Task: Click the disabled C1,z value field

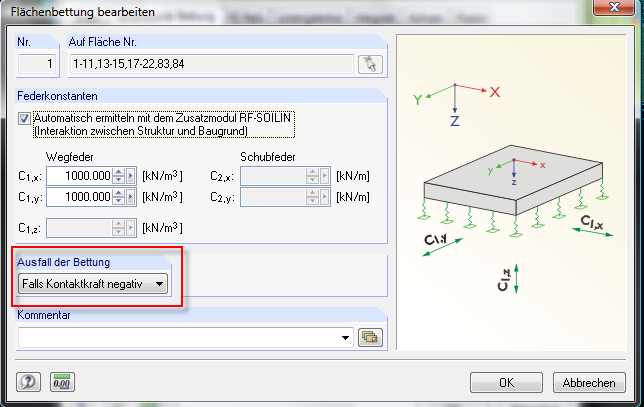Action: point(79,228)
